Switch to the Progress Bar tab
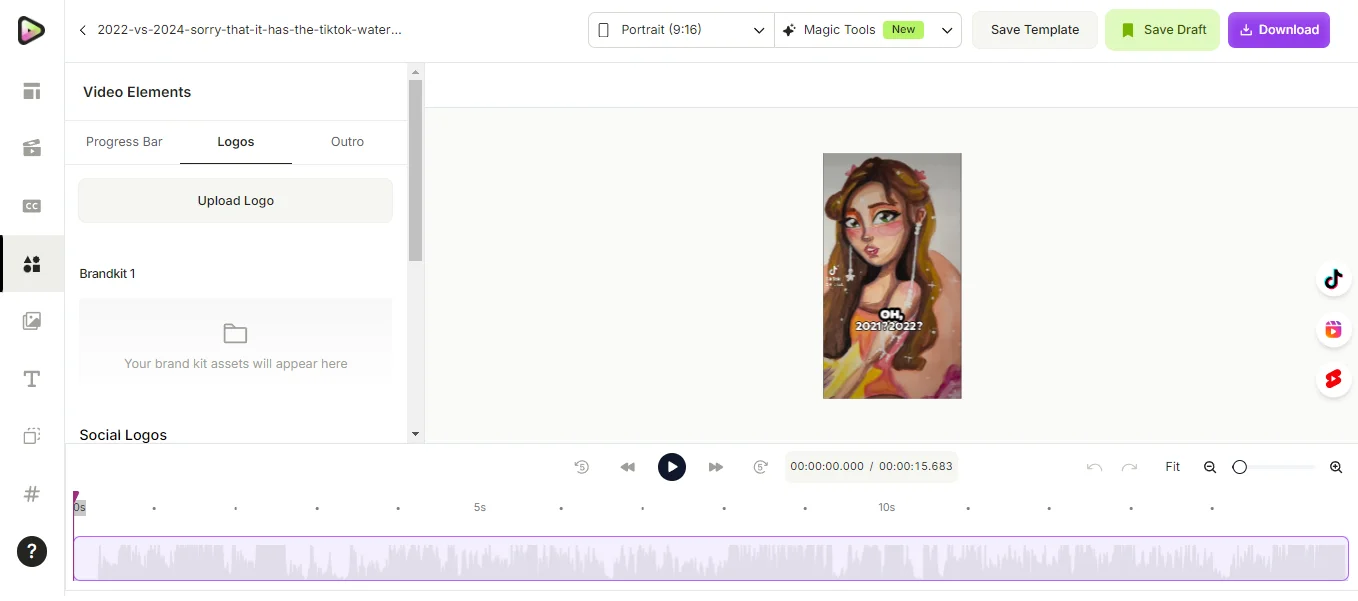 click(x=124, y=142)
